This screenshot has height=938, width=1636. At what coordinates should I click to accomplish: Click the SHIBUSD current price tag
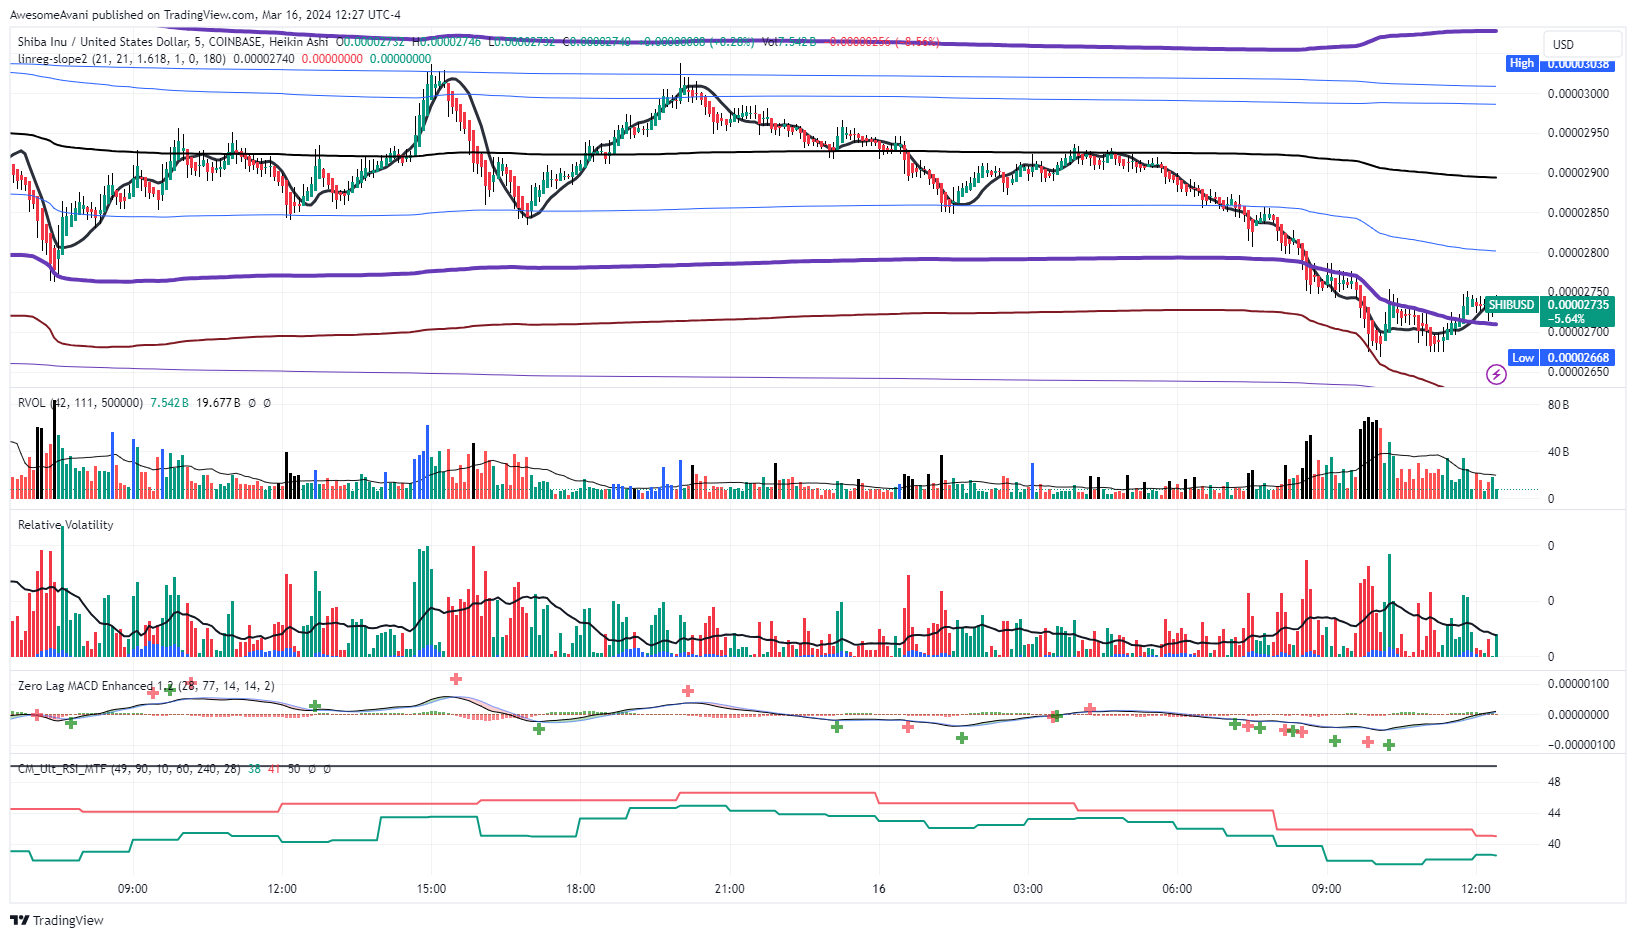[x=1510, y=305]
